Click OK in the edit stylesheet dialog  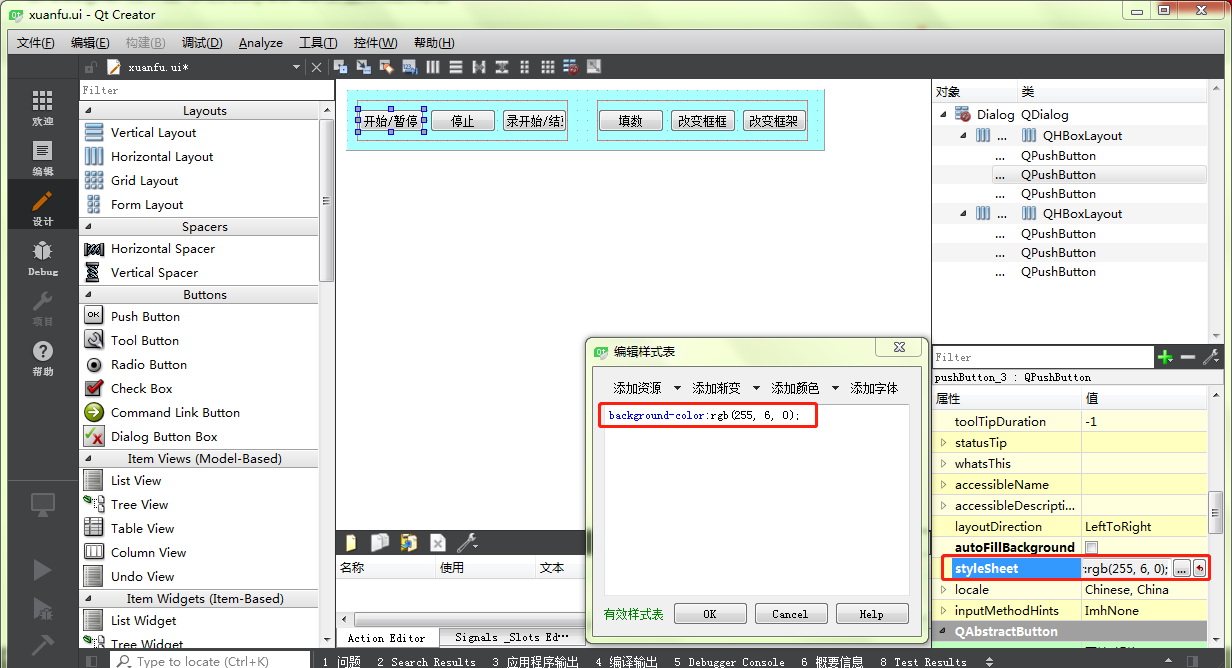click(710, 613)
